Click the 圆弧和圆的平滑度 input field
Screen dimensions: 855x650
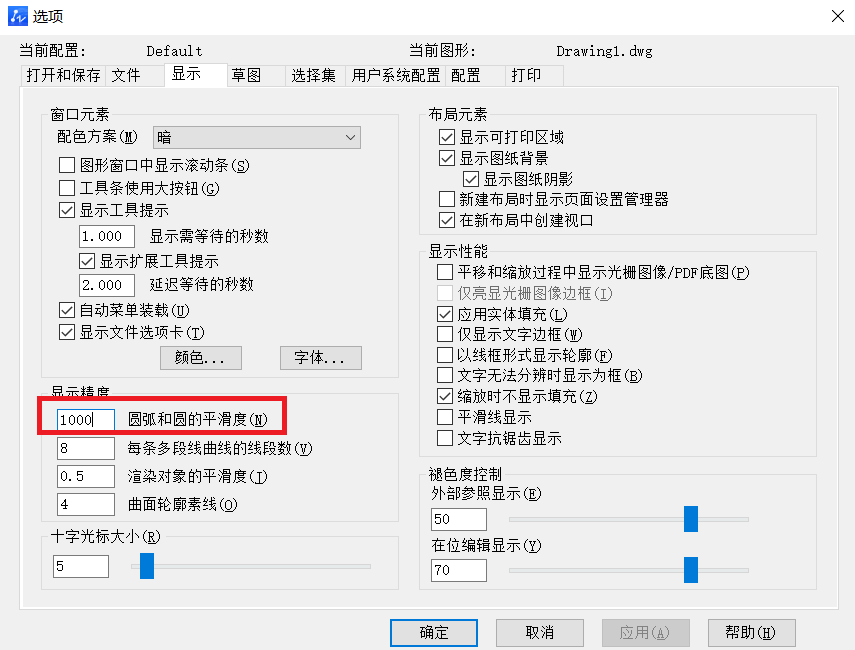click(86, 419)
